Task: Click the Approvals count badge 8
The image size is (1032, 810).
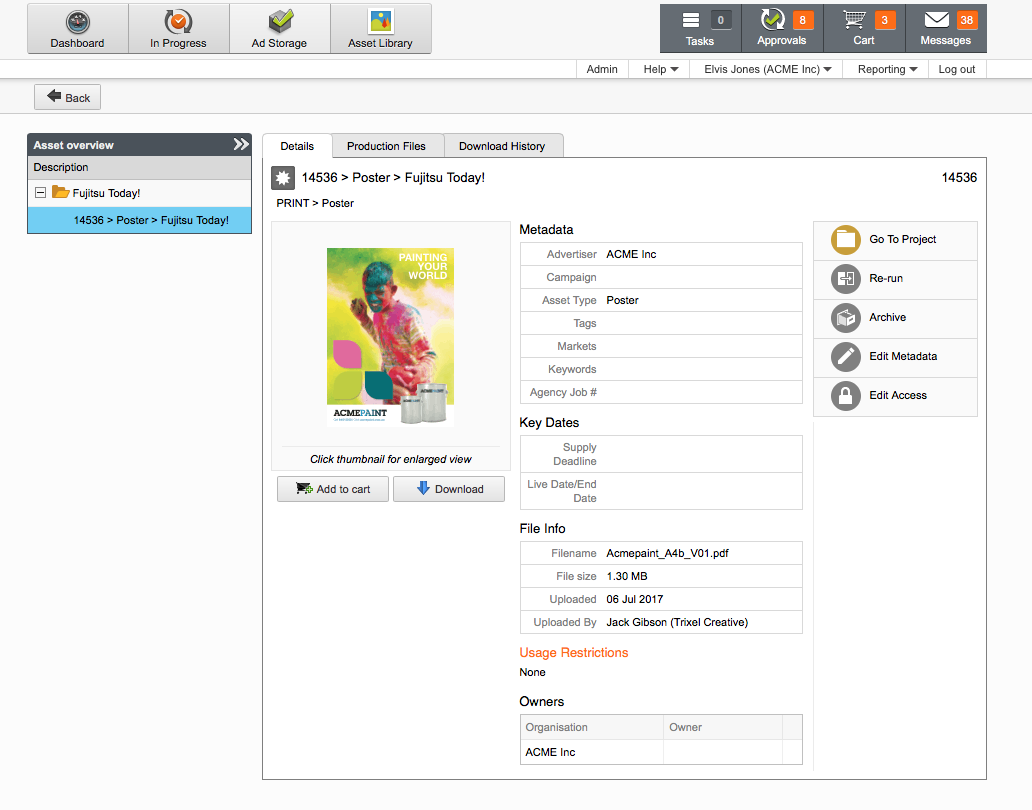Action: click(x=802, y=20)
